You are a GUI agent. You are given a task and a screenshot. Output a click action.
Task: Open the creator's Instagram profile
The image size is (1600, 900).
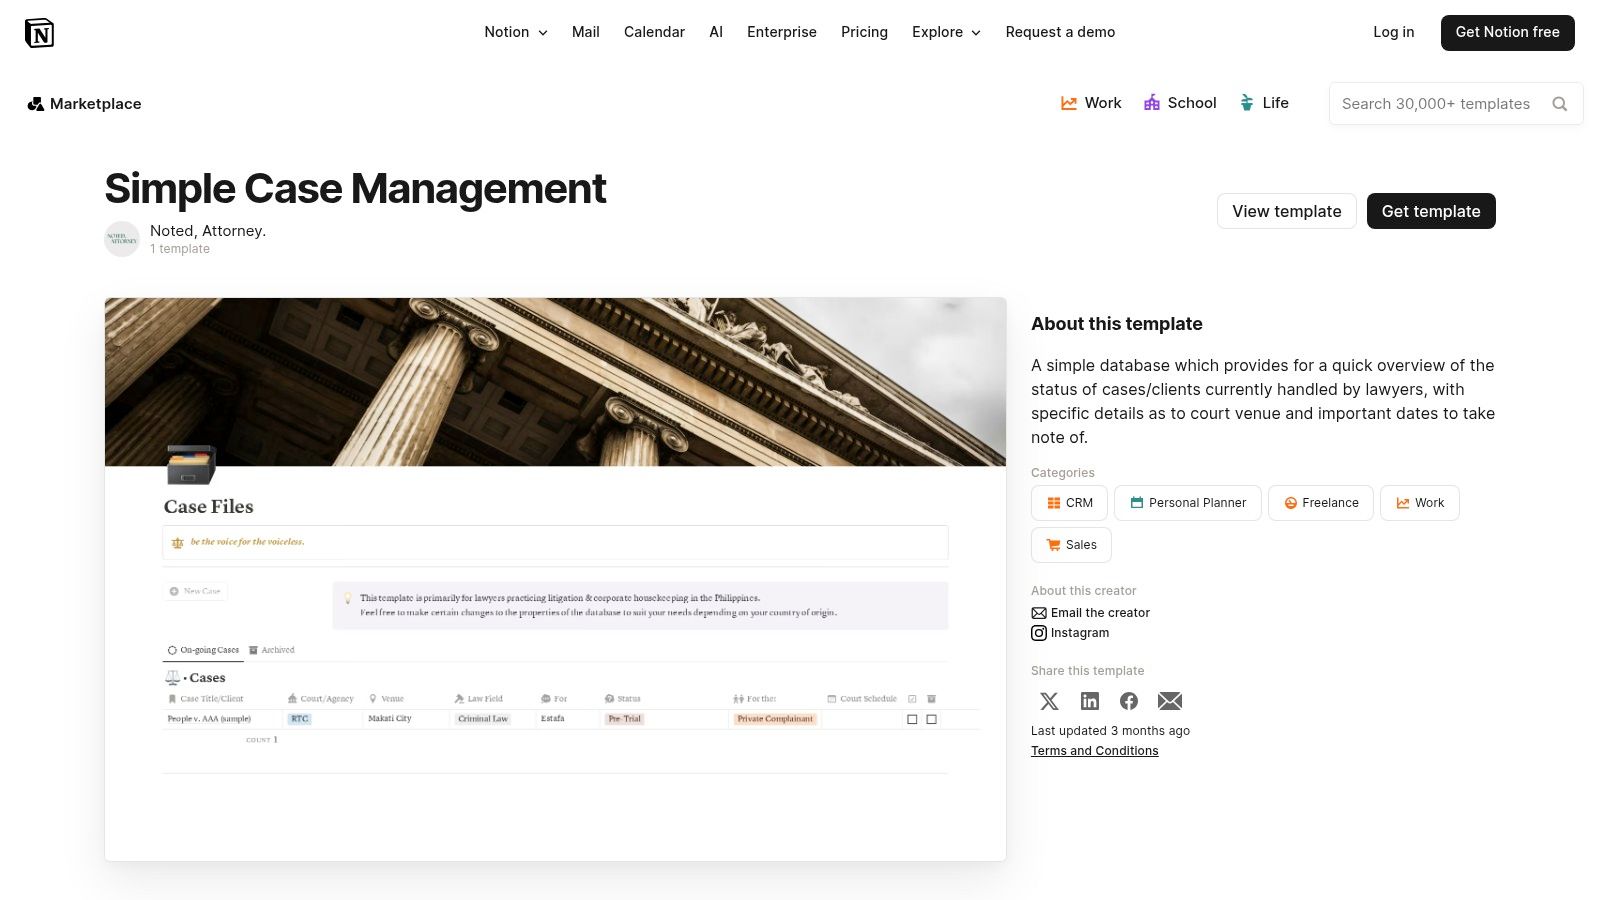click(1079, 633)
